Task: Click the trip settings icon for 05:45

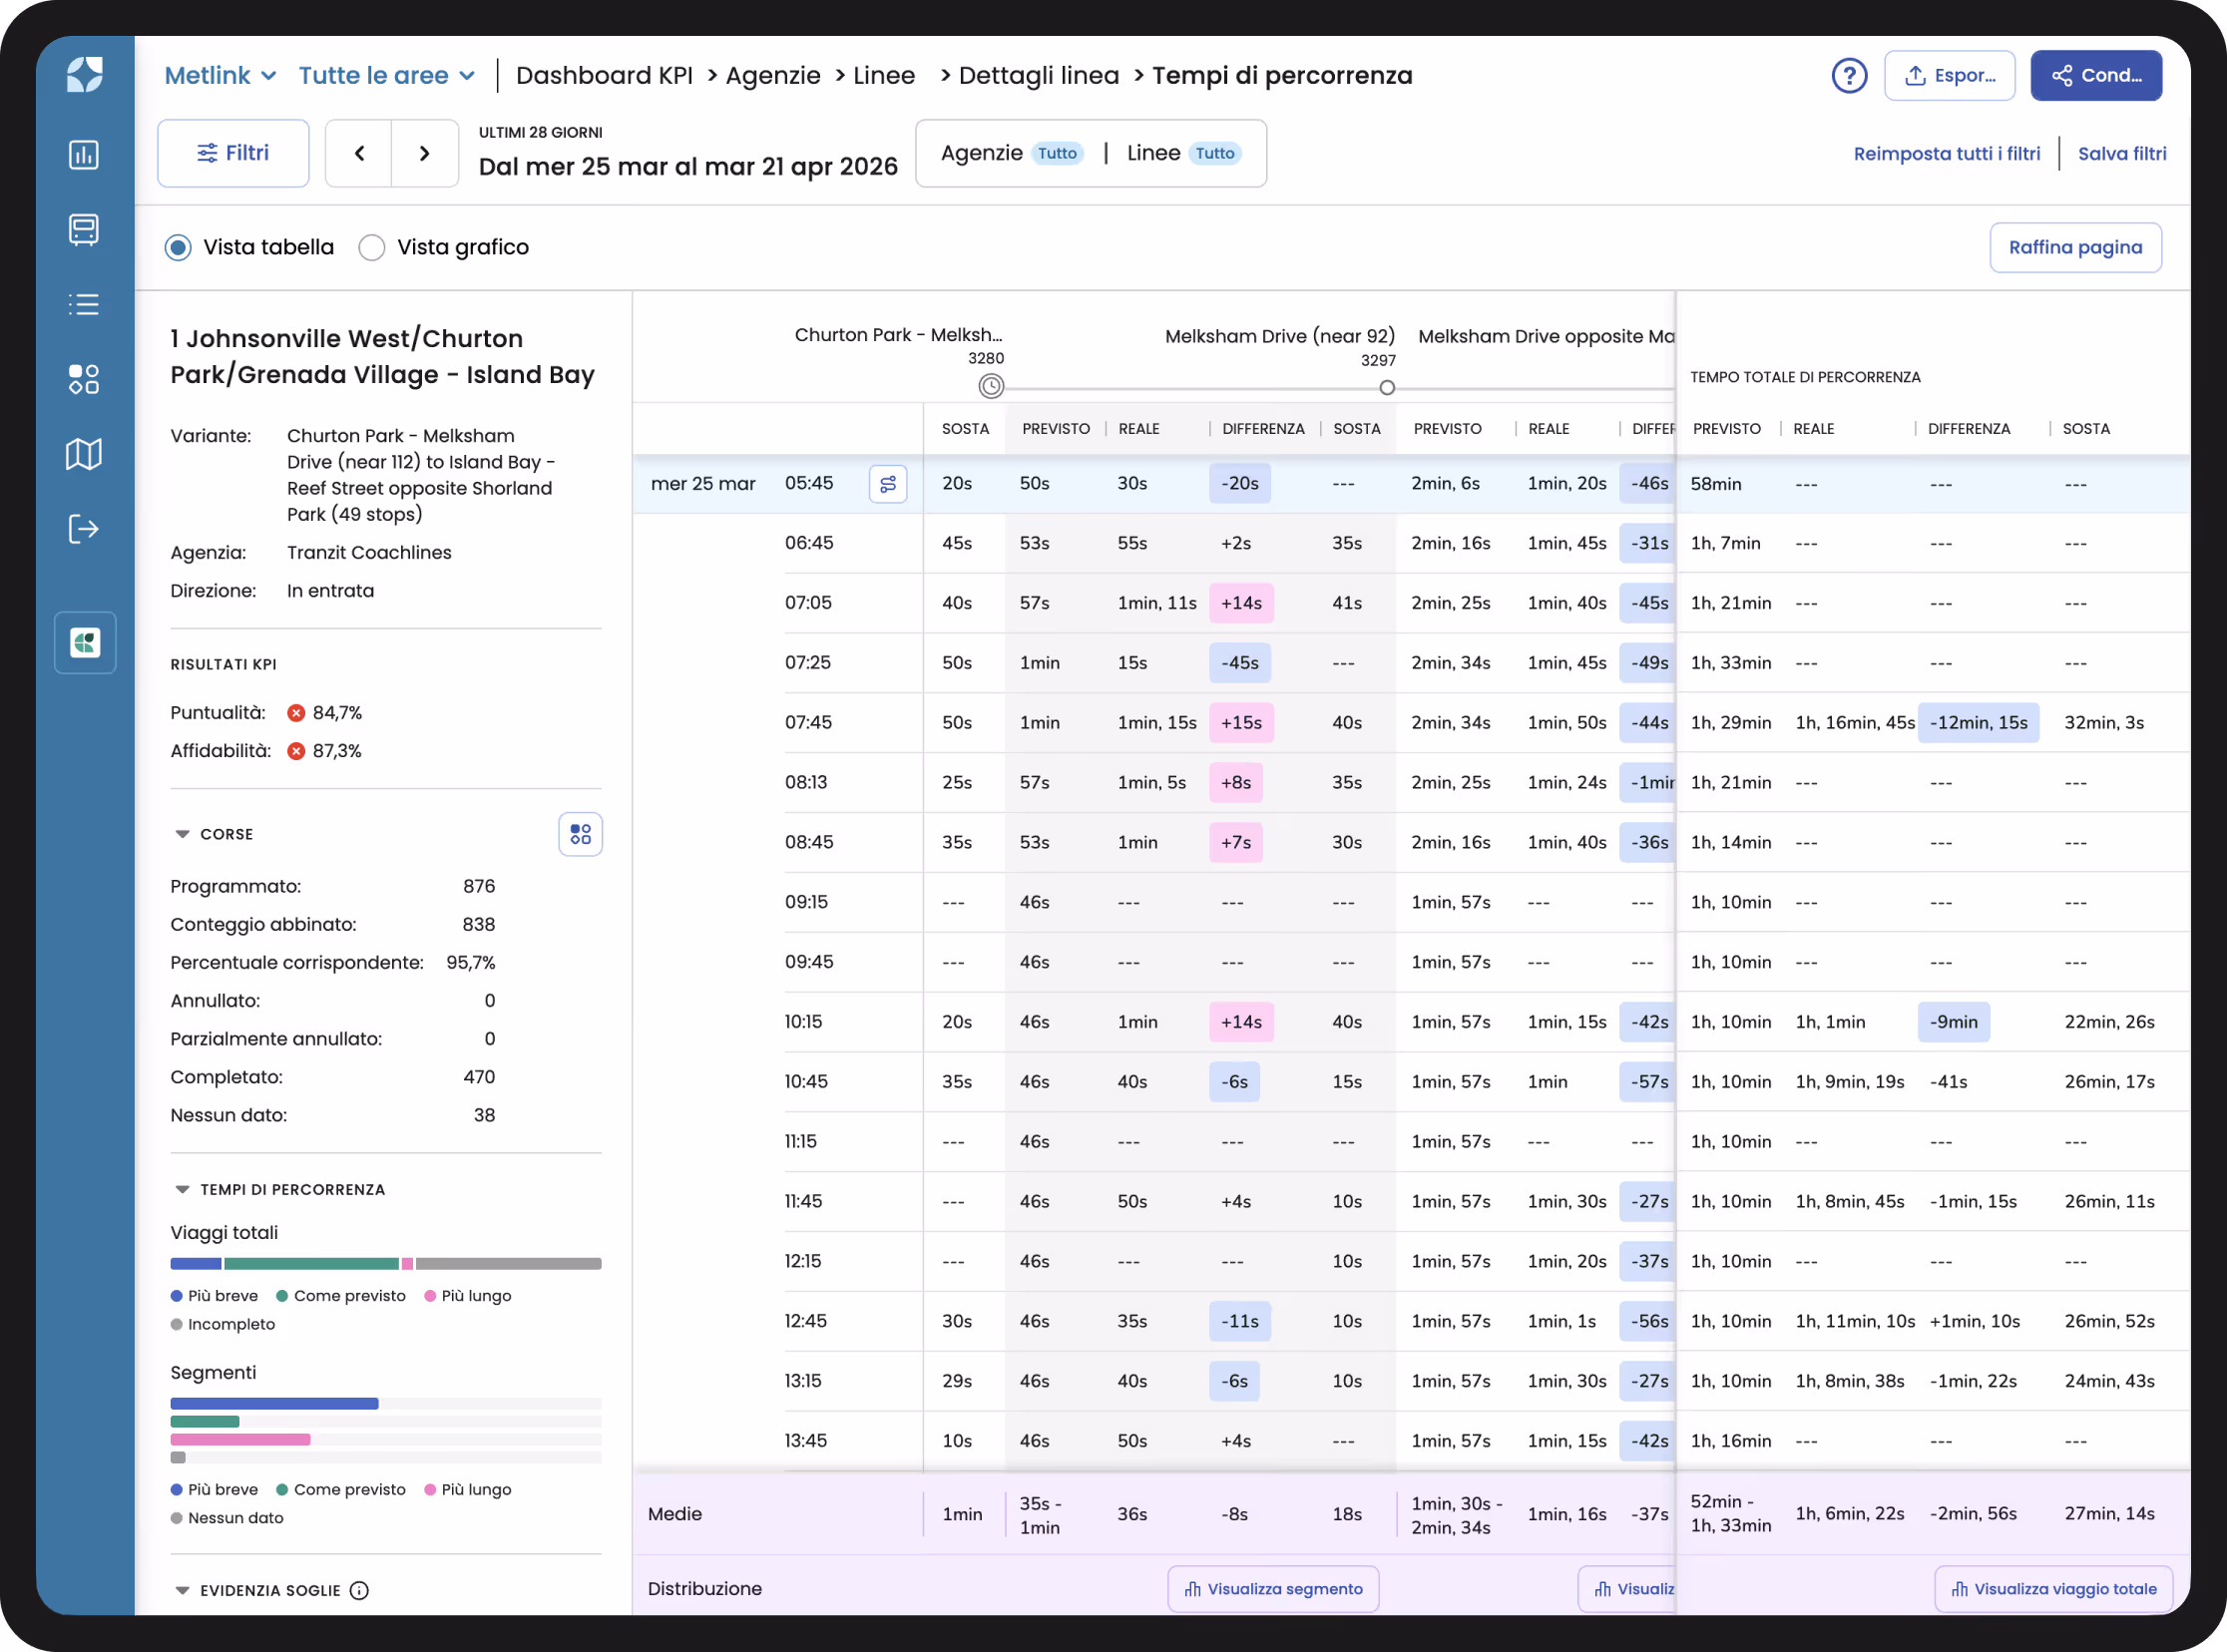Action: (x=888, y=484)
